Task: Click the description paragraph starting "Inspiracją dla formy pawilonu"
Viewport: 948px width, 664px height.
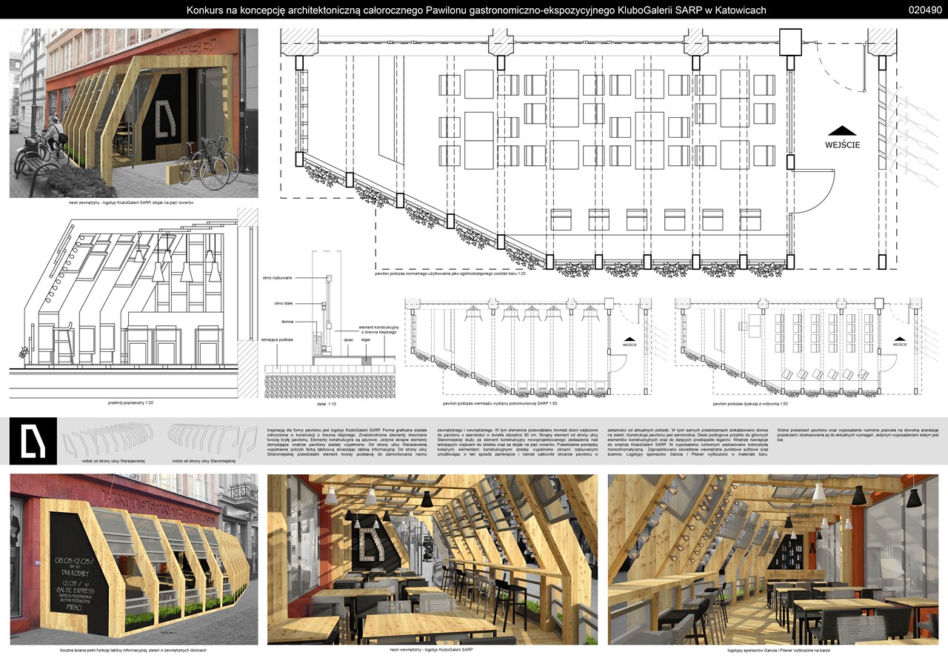Action: coord(348,442)
